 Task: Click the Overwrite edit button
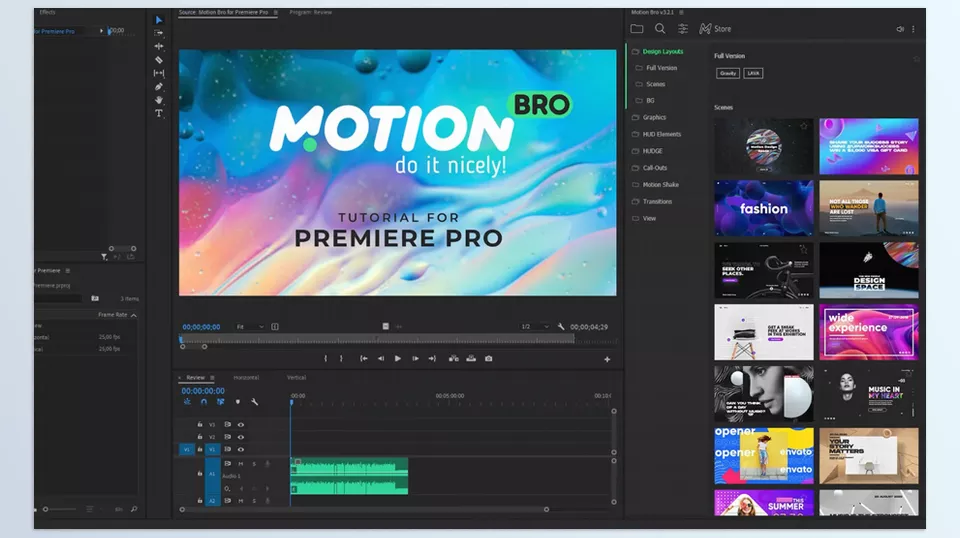coord(471,359)
